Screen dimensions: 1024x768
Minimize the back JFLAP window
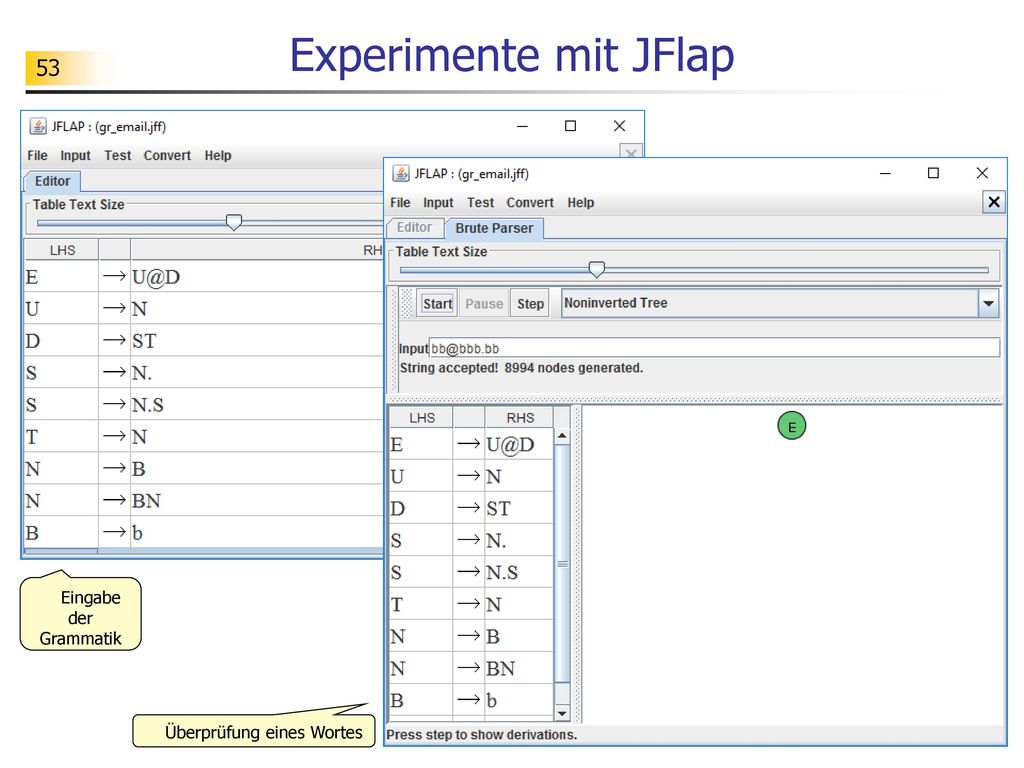click(522, 127)
